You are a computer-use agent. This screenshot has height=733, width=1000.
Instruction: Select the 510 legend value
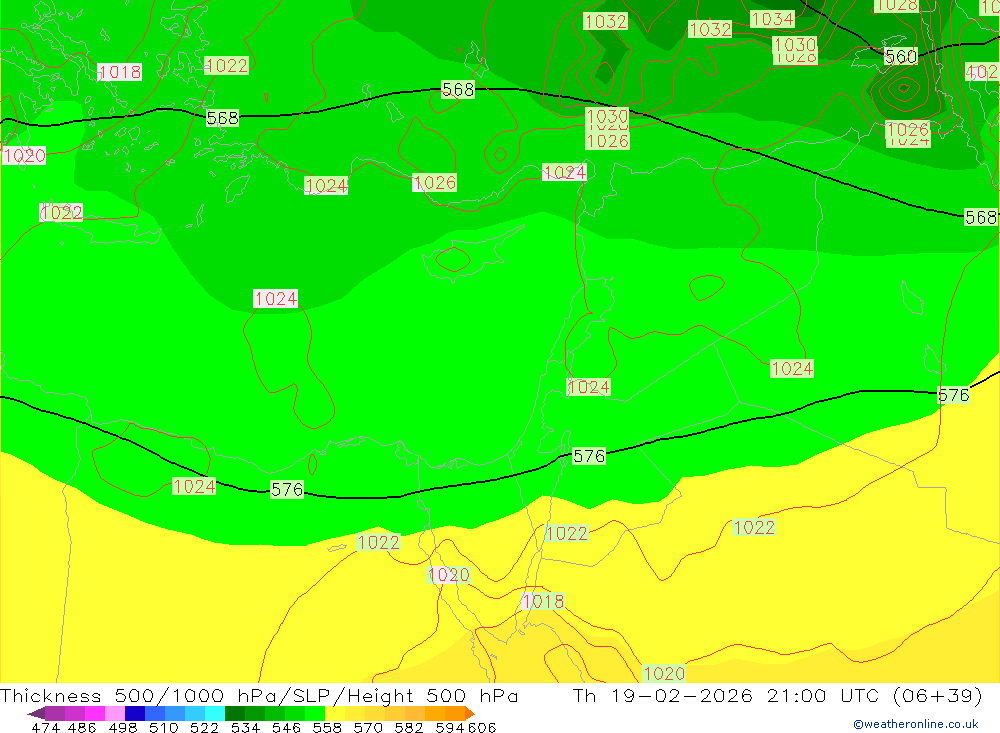click(163, 727)
